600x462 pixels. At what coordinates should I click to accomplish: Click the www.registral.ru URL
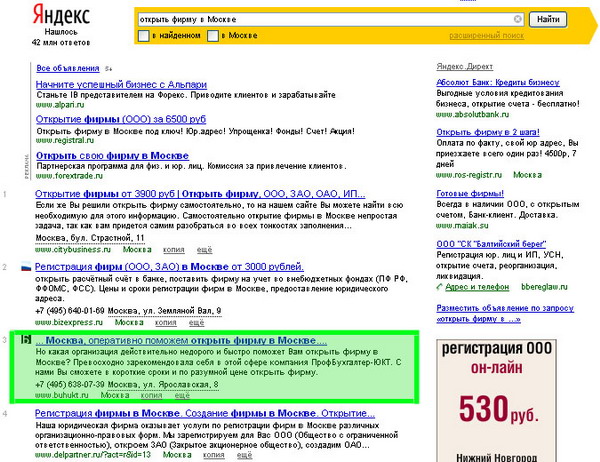point(65,140)
